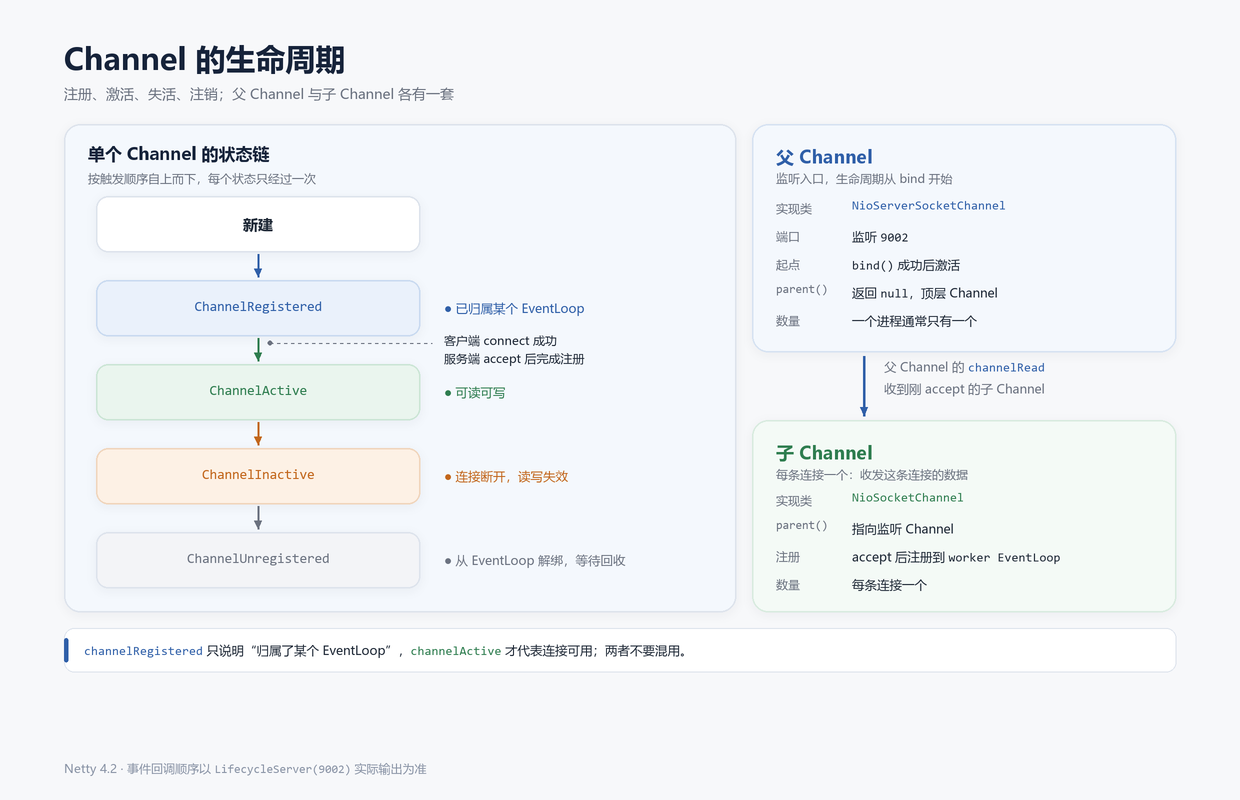
Task: Select text "客户端 connect 成功"
Action: [x=500, y=341]
